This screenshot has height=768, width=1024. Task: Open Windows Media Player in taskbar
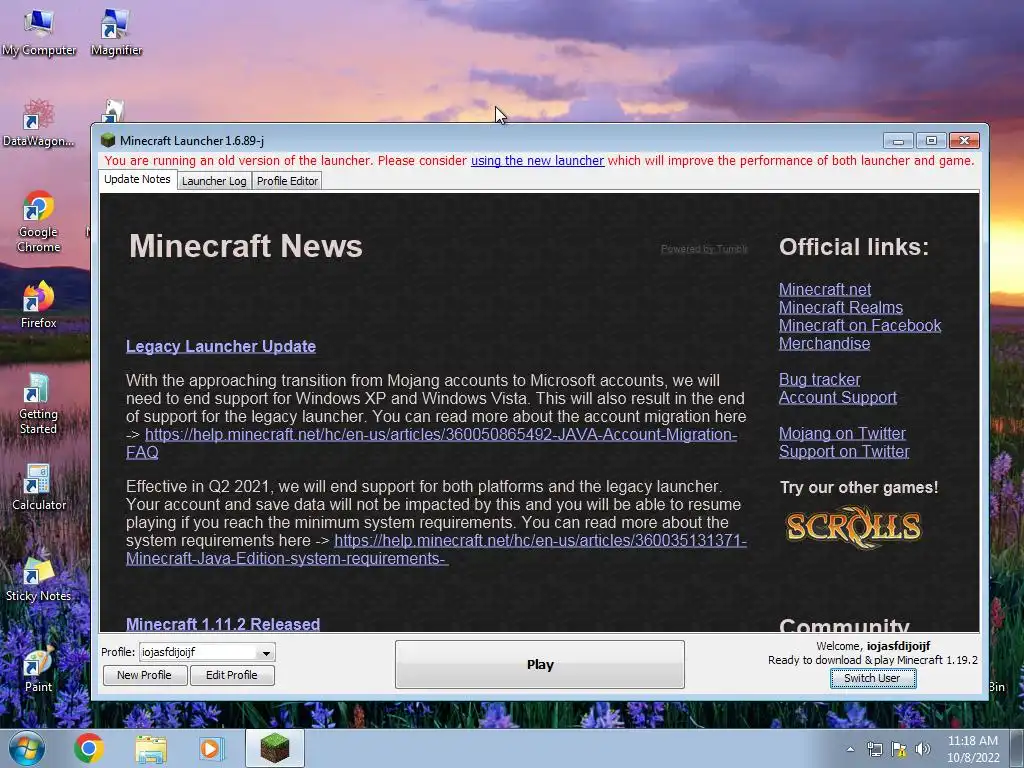click(x=211, y=748)
